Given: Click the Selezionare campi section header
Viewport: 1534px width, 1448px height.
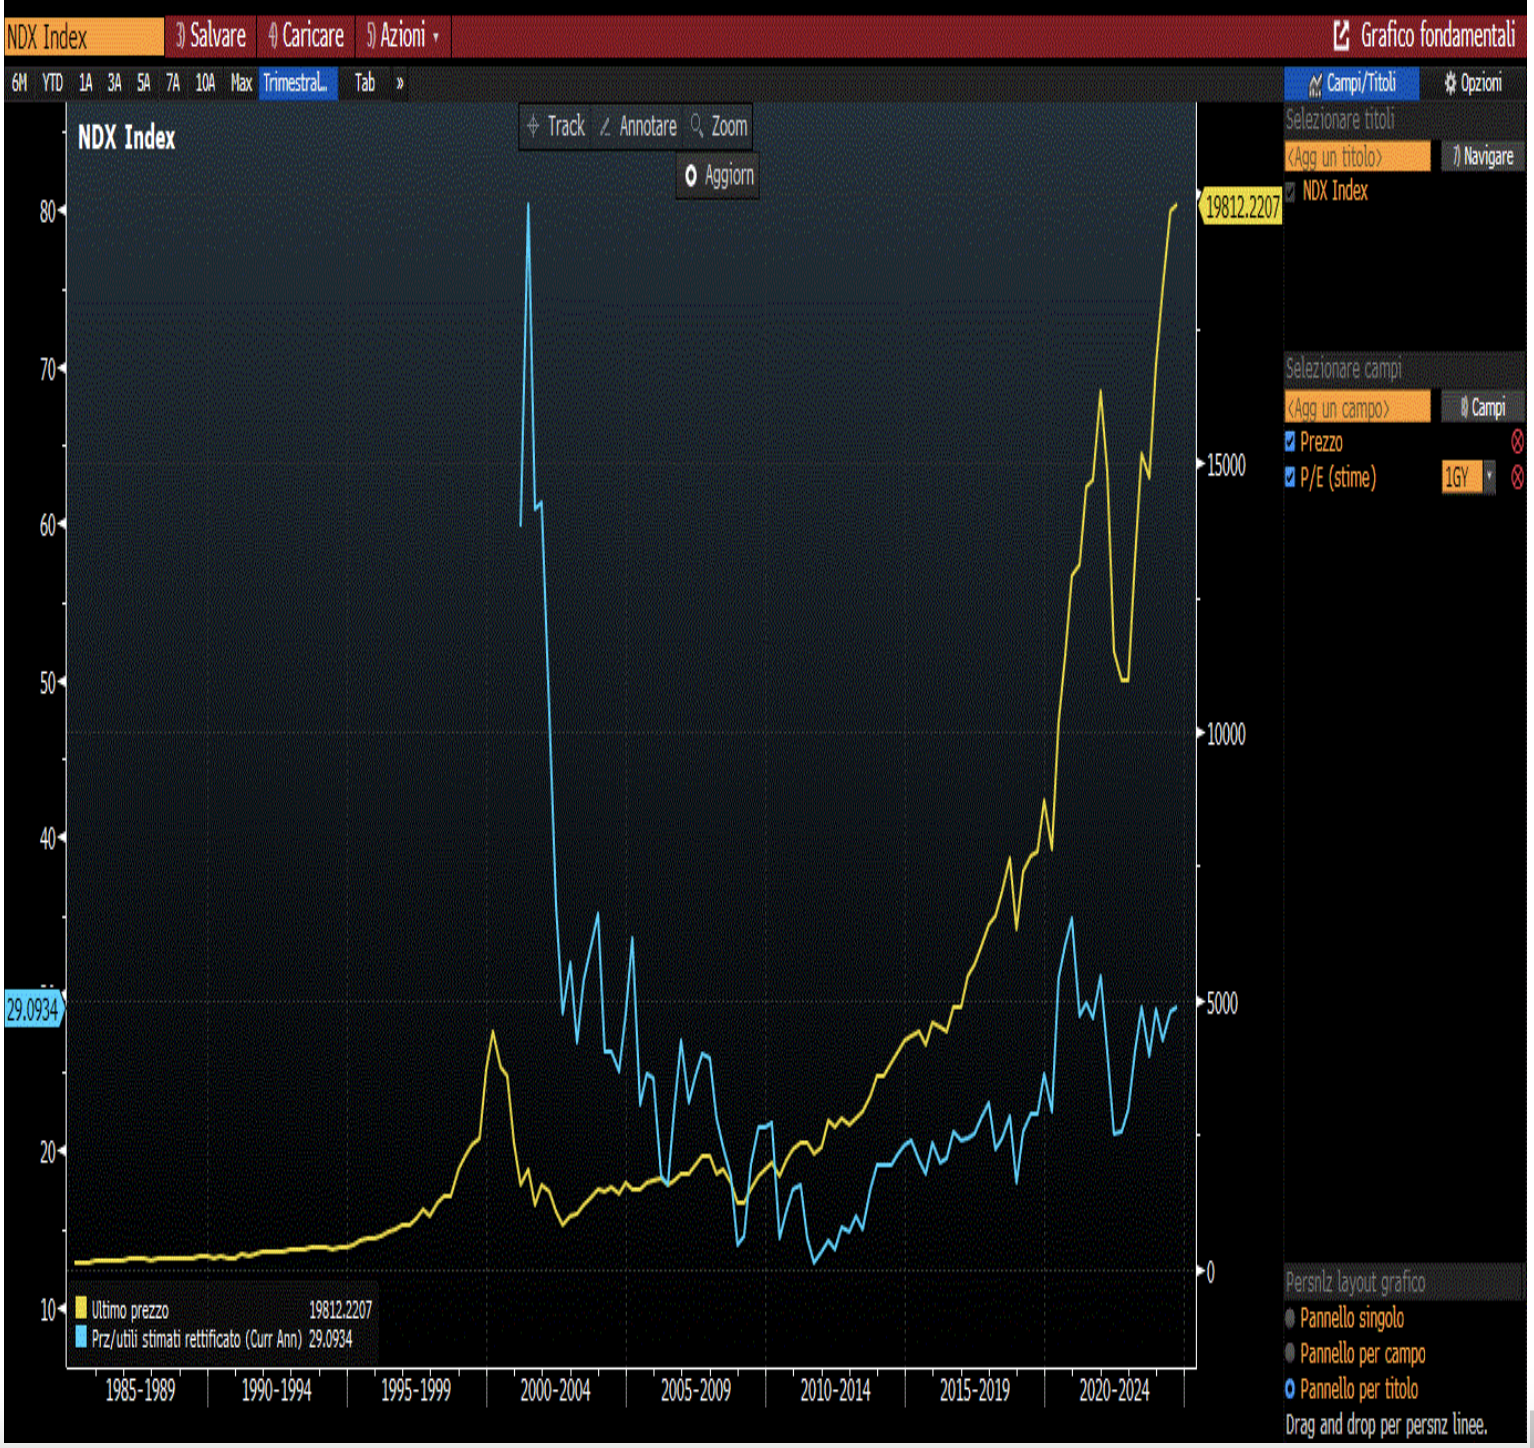Looking at the screenshot, I should pos(1343,369).
